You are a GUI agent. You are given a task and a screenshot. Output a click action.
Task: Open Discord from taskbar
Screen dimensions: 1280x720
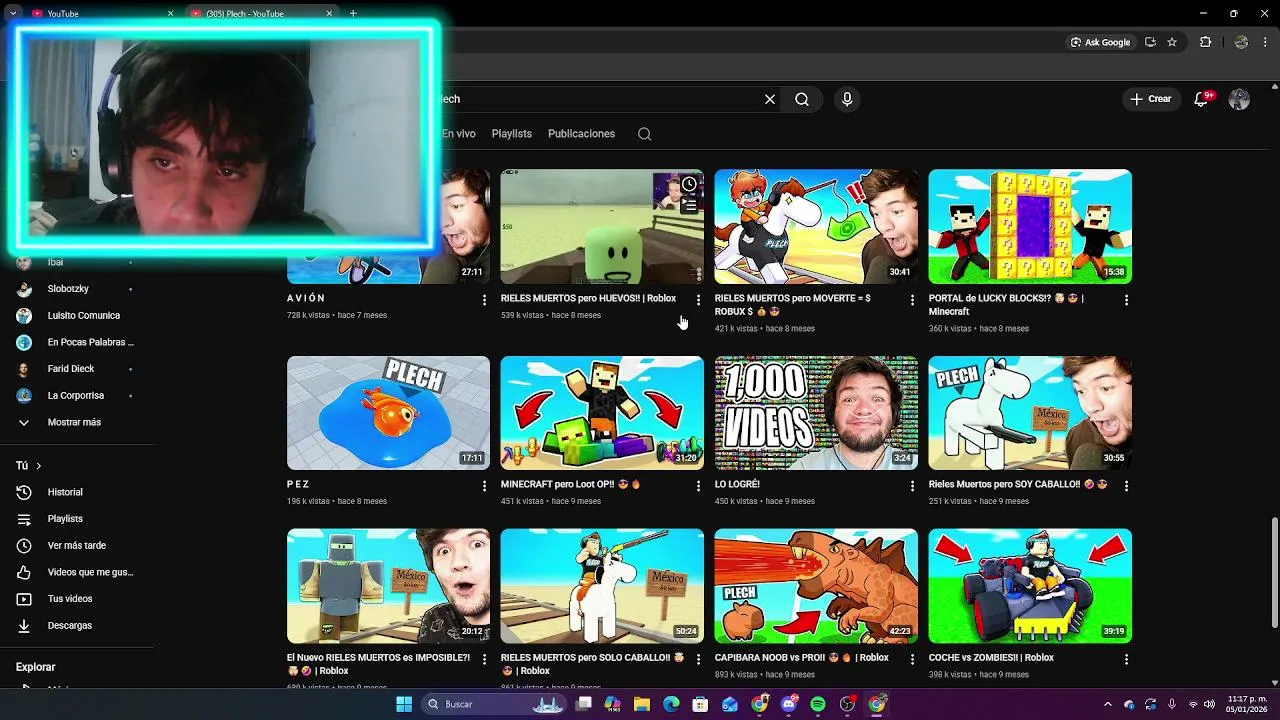click(789, 704)
